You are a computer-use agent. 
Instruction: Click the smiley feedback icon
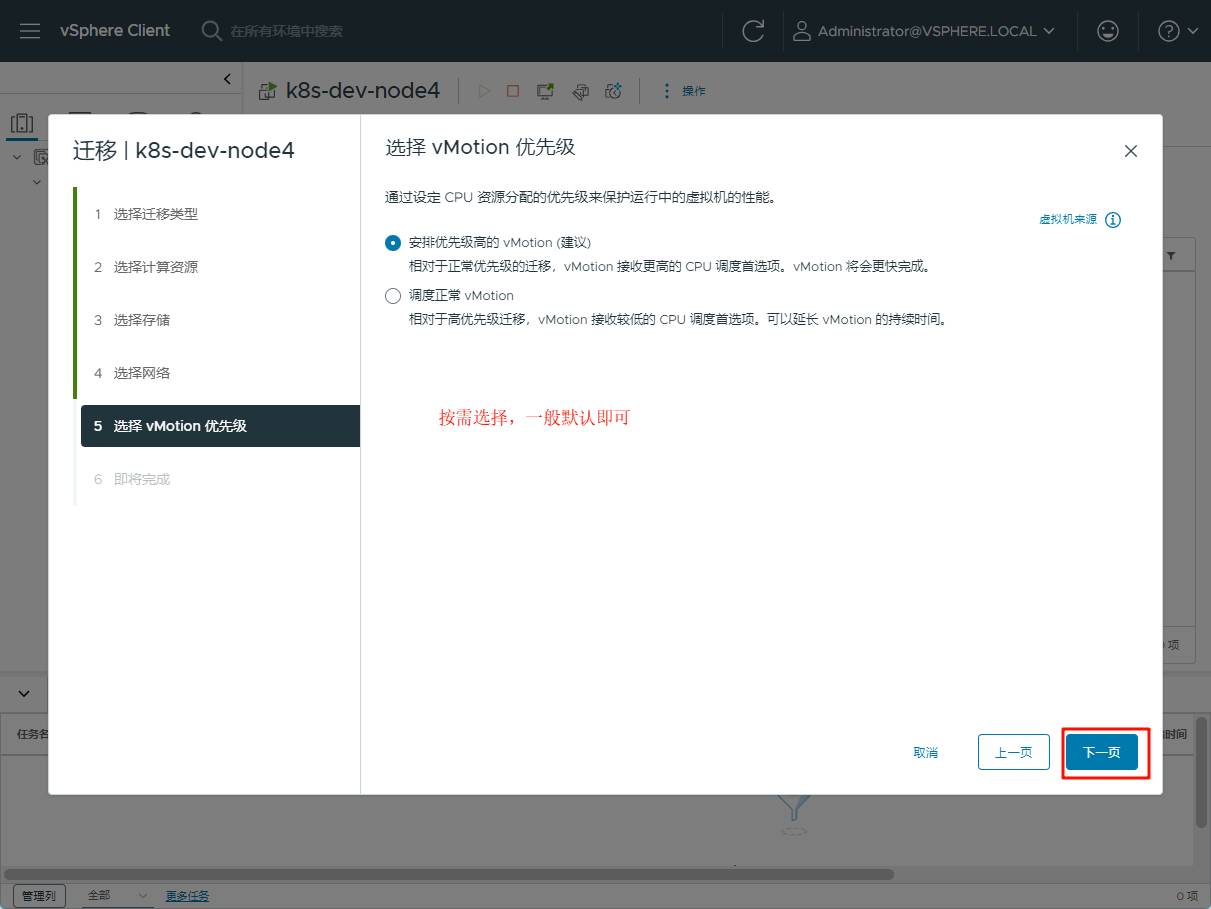point(1107,31)
